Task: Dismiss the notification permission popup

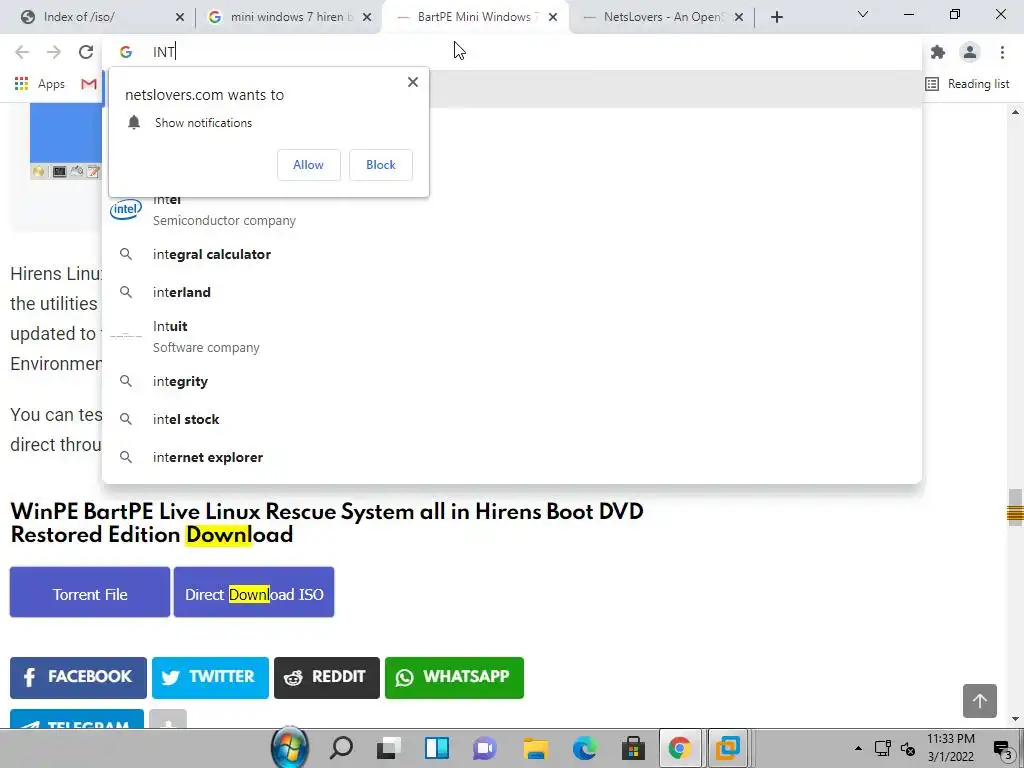Action: (413, 82)
